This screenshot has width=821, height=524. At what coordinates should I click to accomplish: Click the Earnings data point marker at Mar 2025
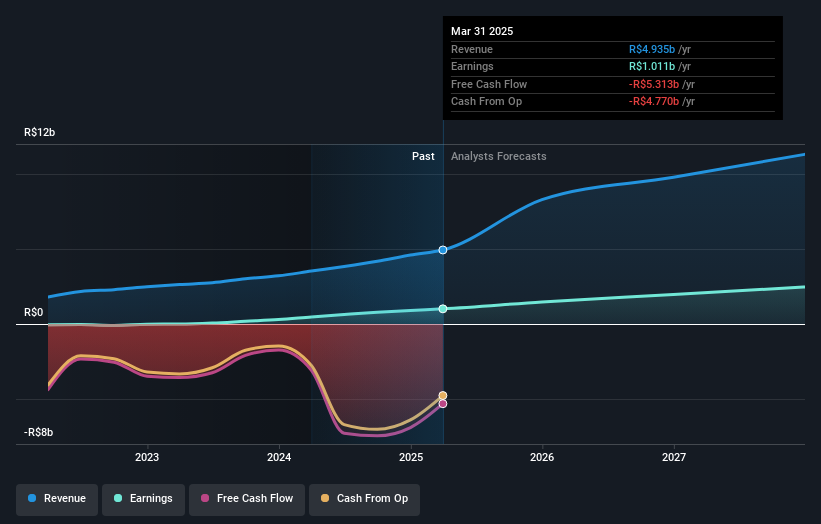point(443,309)
